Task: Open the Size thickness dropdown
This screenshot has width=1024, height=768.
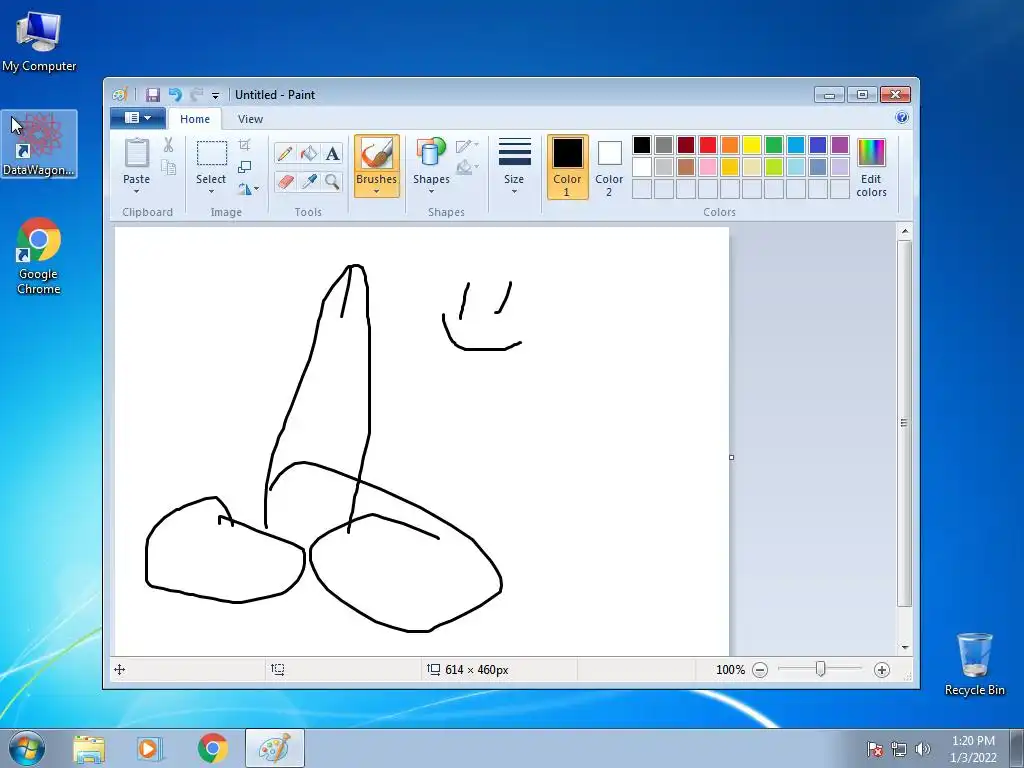Action: (x=514, y=167)
